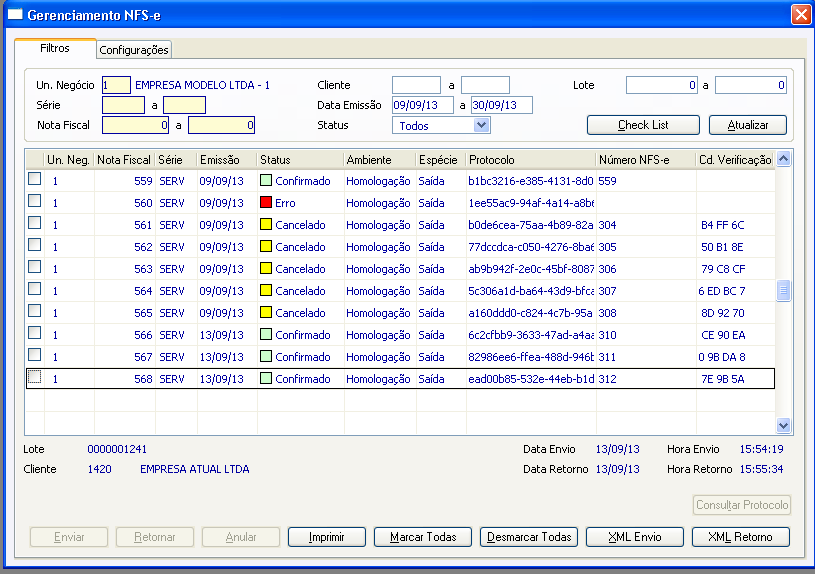Focus the first Nota Fiscal input field

(x=135, y=125)
